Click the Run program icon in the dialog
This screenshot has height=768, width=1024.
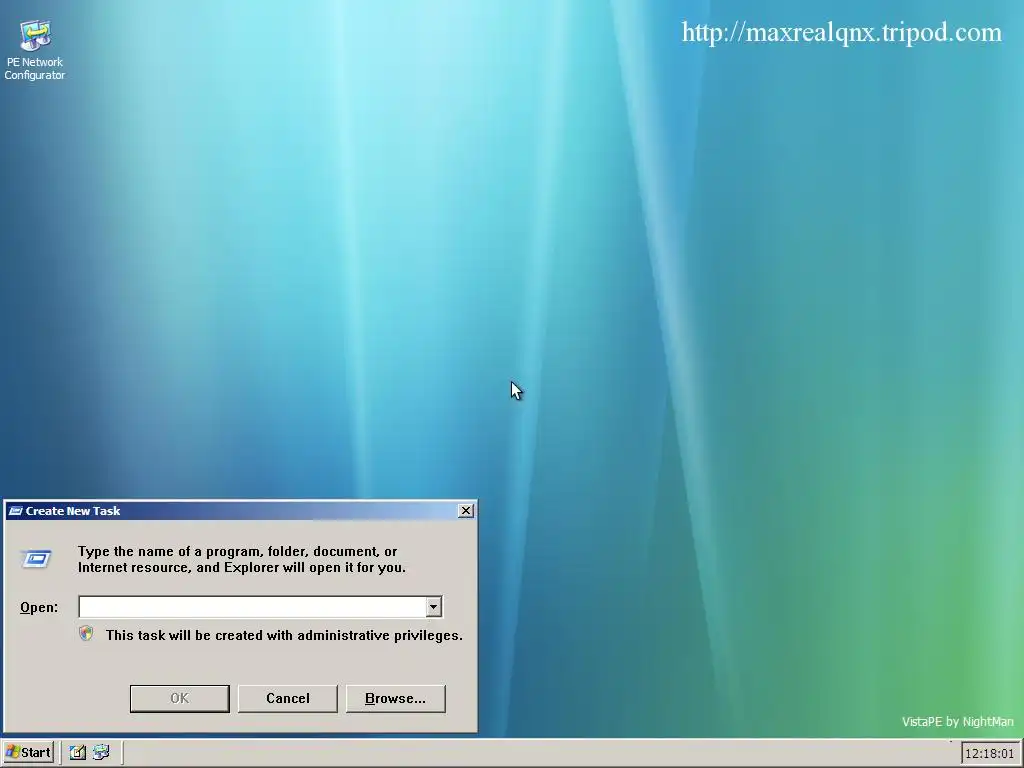(36, 559)
